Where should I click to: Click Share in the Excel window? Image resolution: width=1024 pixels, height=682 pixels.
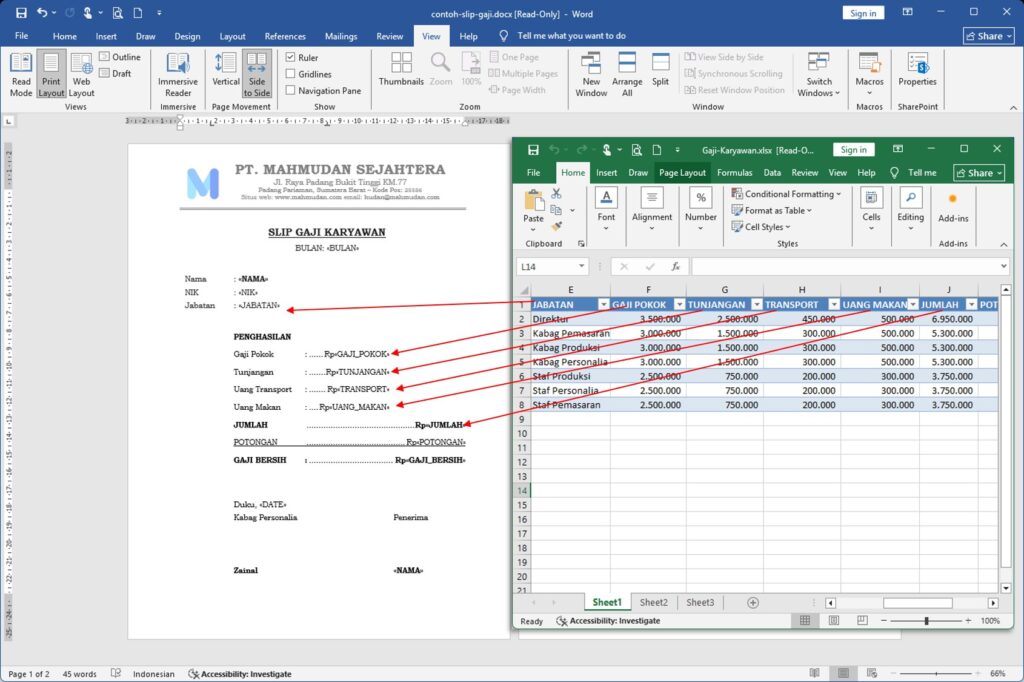click(x=977, y=171)
